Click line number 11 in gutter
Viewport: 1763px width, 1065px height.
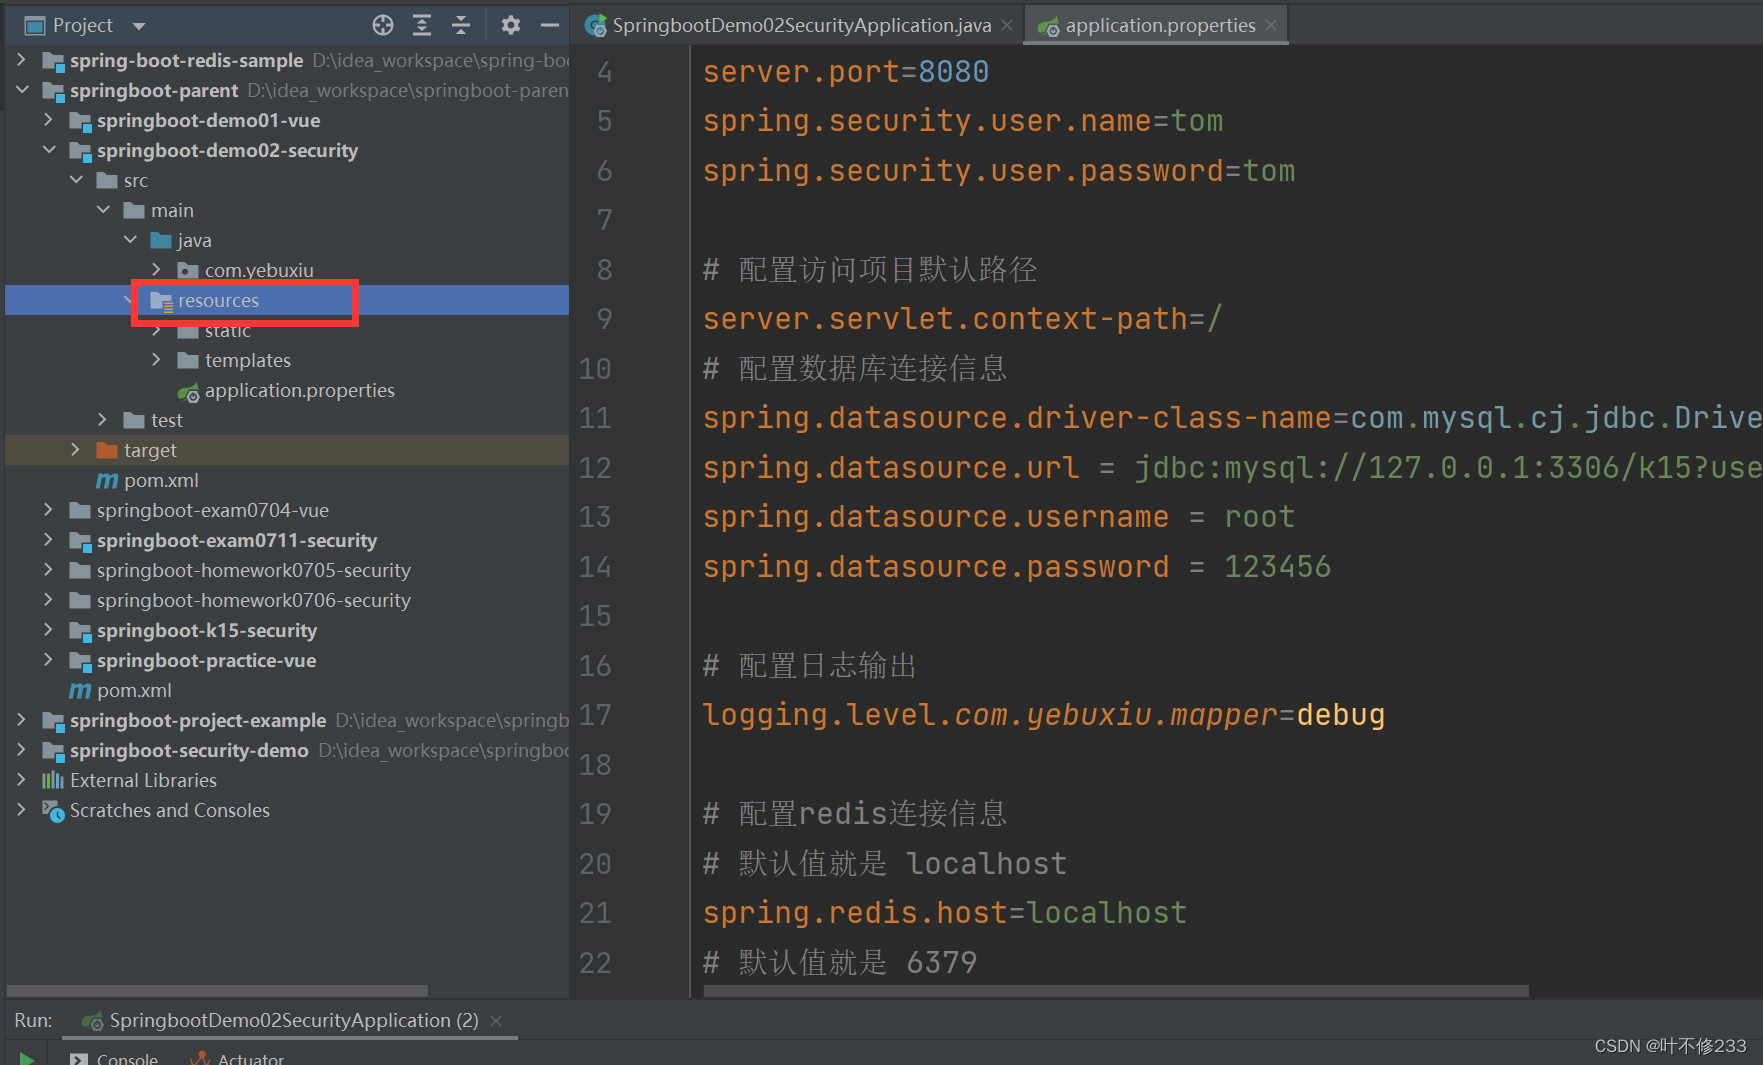[x=595, y=418]
